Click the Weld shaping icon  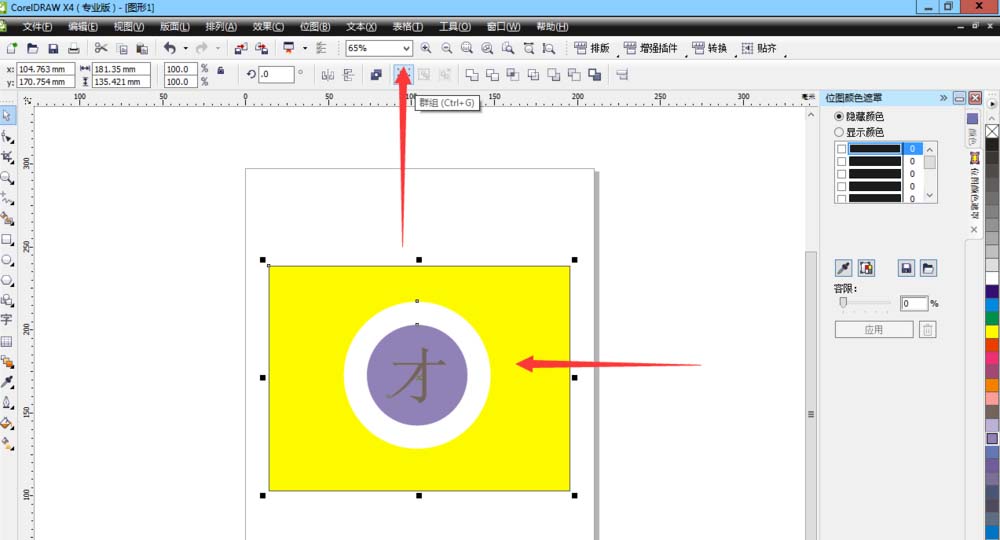tap(472, 75)
